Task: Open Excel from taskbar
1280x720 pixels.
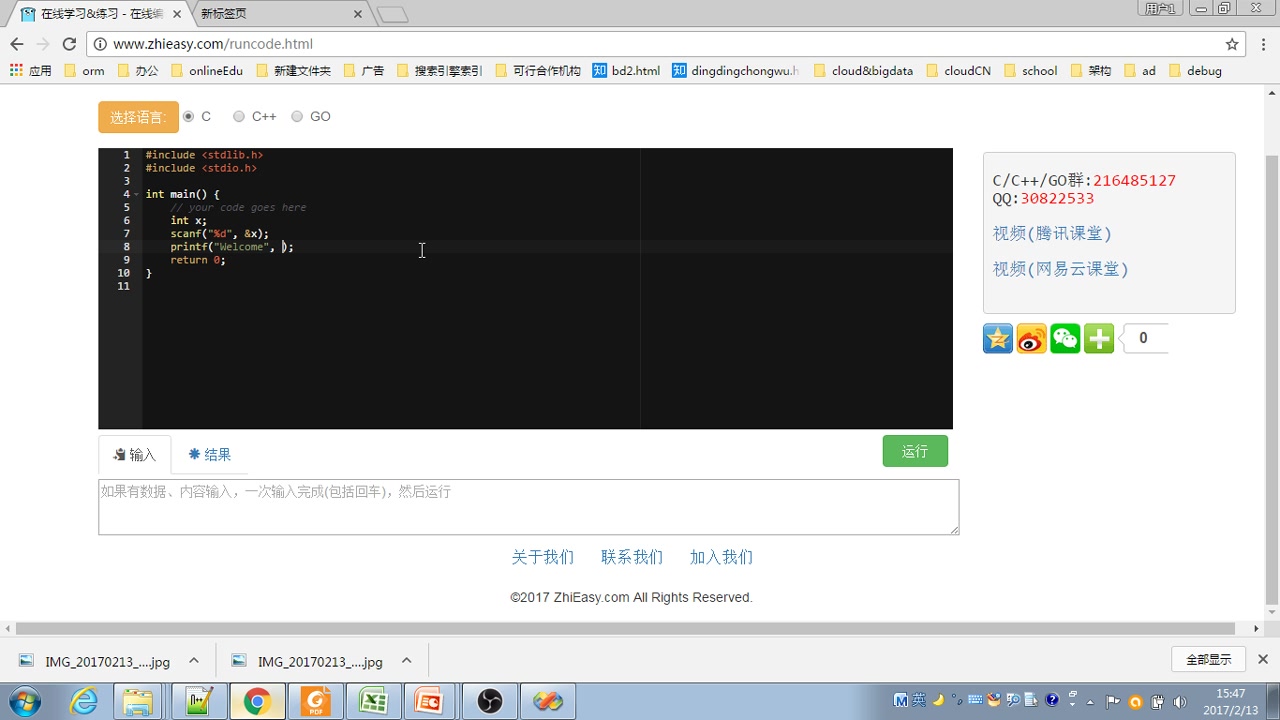Action: [x=374, y=702]
